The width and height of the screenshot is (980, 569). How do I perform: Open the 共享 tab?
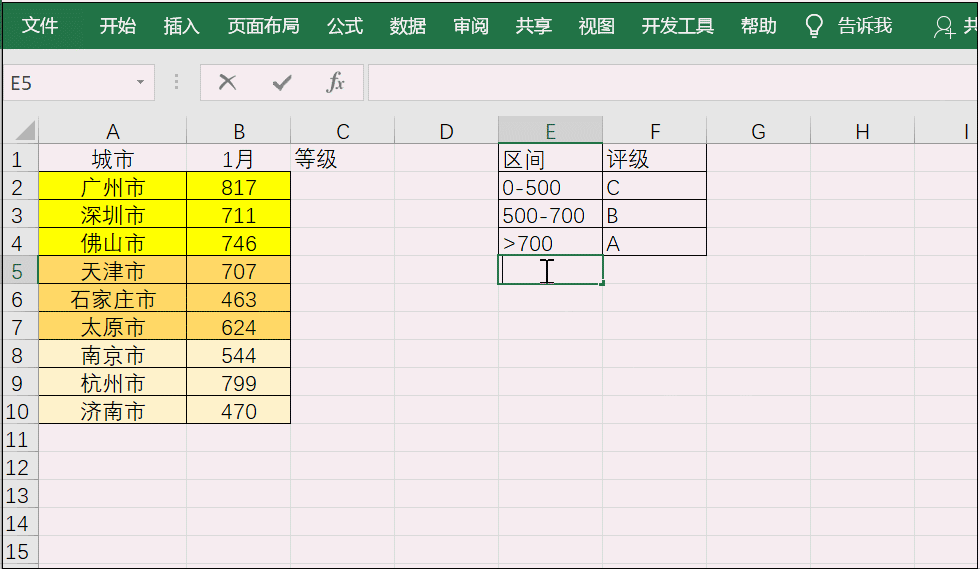[x=534, y=26]
